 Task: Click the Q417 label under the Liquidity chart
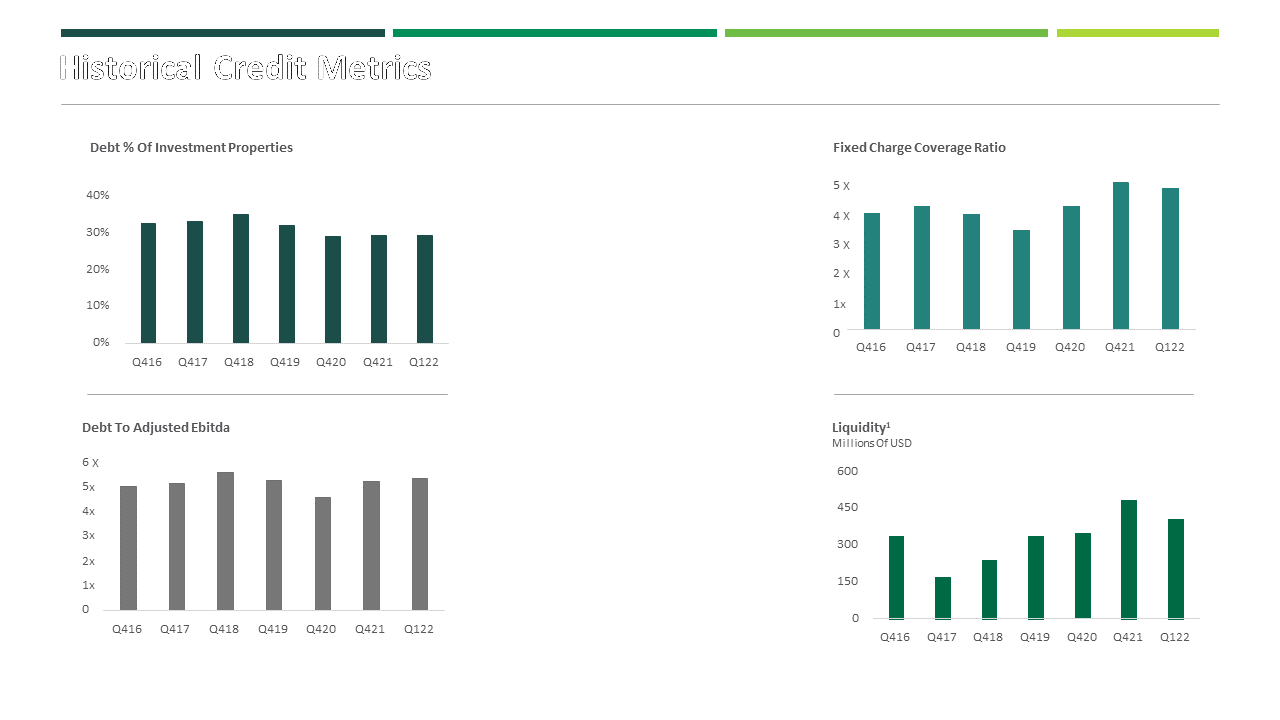[x=942, y=637]
